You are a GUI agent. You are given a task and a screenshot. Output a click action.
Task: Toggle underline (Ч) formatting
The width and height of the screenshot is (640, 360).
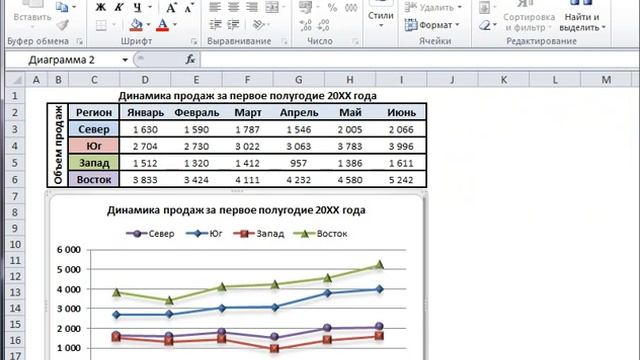coord(138,7)
